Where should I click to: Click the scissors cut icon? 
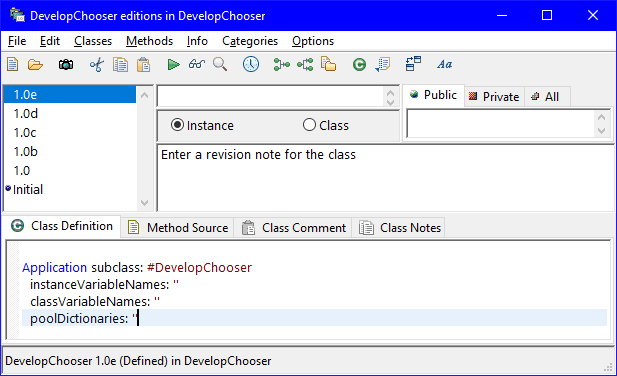(97, 65)
